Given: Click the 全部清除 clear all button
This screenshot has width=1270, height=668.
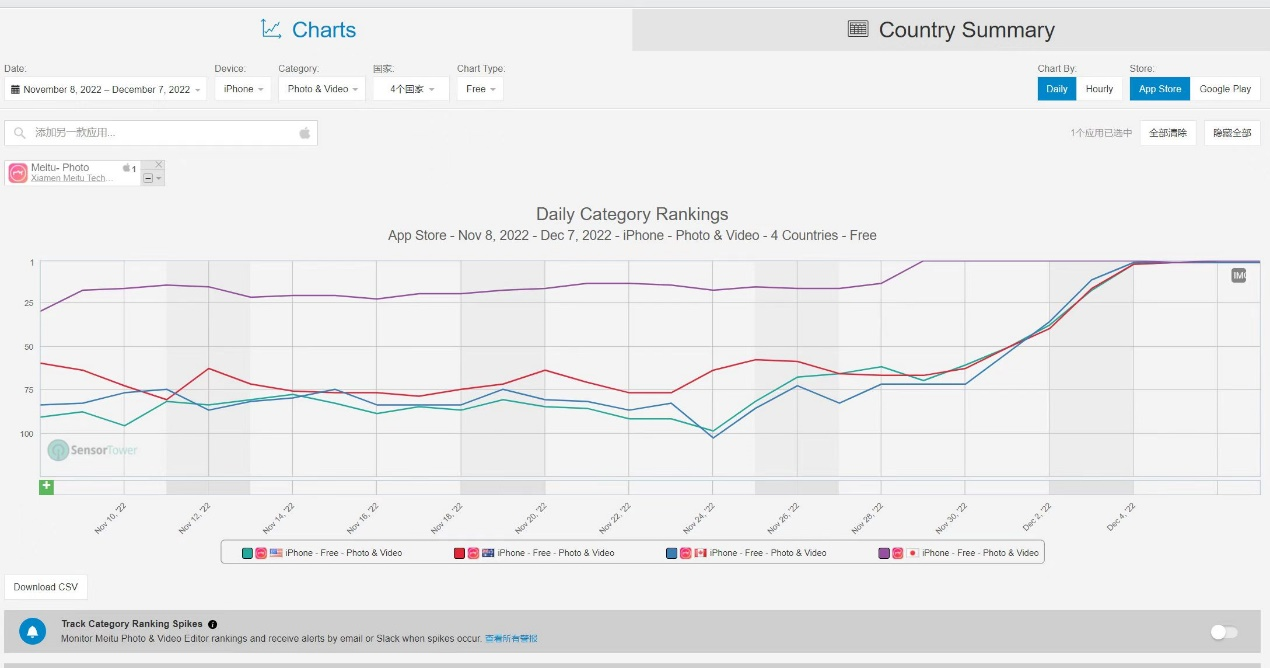Looking at the screenshot, I should [1168, 132].
